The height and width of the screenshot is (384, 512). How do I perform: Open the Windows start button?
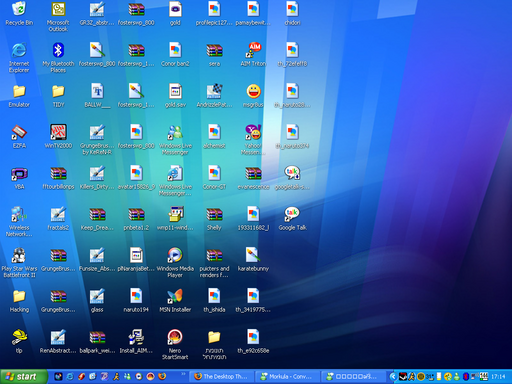point(23,377)
